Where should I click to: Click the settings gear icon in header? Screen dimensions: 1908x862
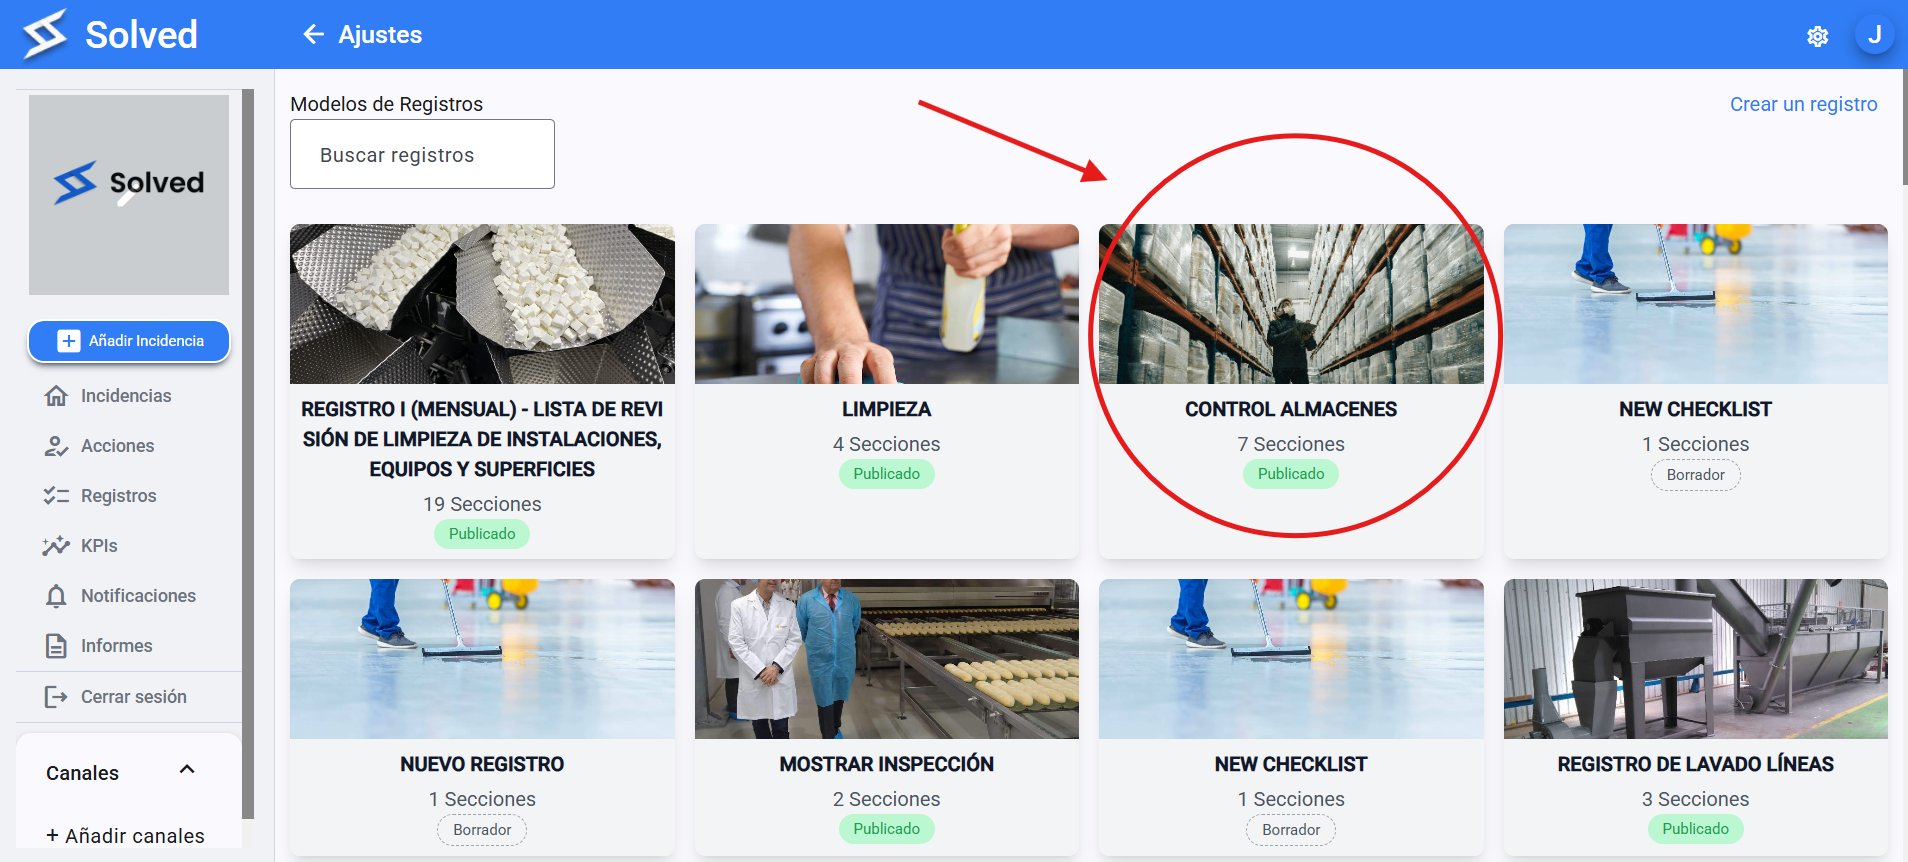pos(1817,36)
